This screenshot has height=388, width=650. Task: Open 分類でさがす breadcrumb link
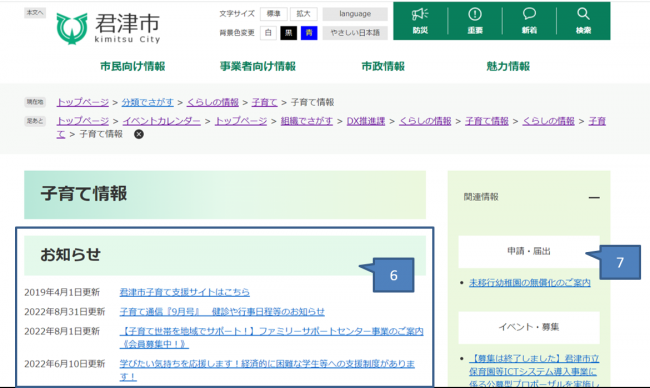pyautogui.click(x=148, y=102)
